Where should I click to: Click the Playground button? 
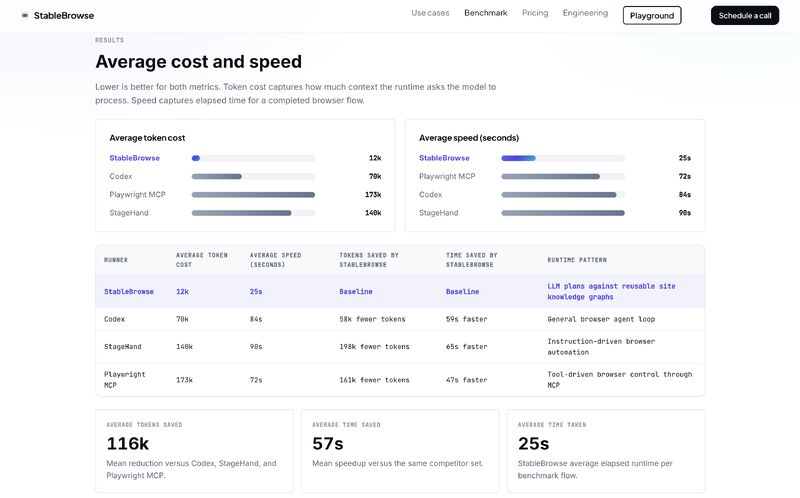(x=652, y=15)
